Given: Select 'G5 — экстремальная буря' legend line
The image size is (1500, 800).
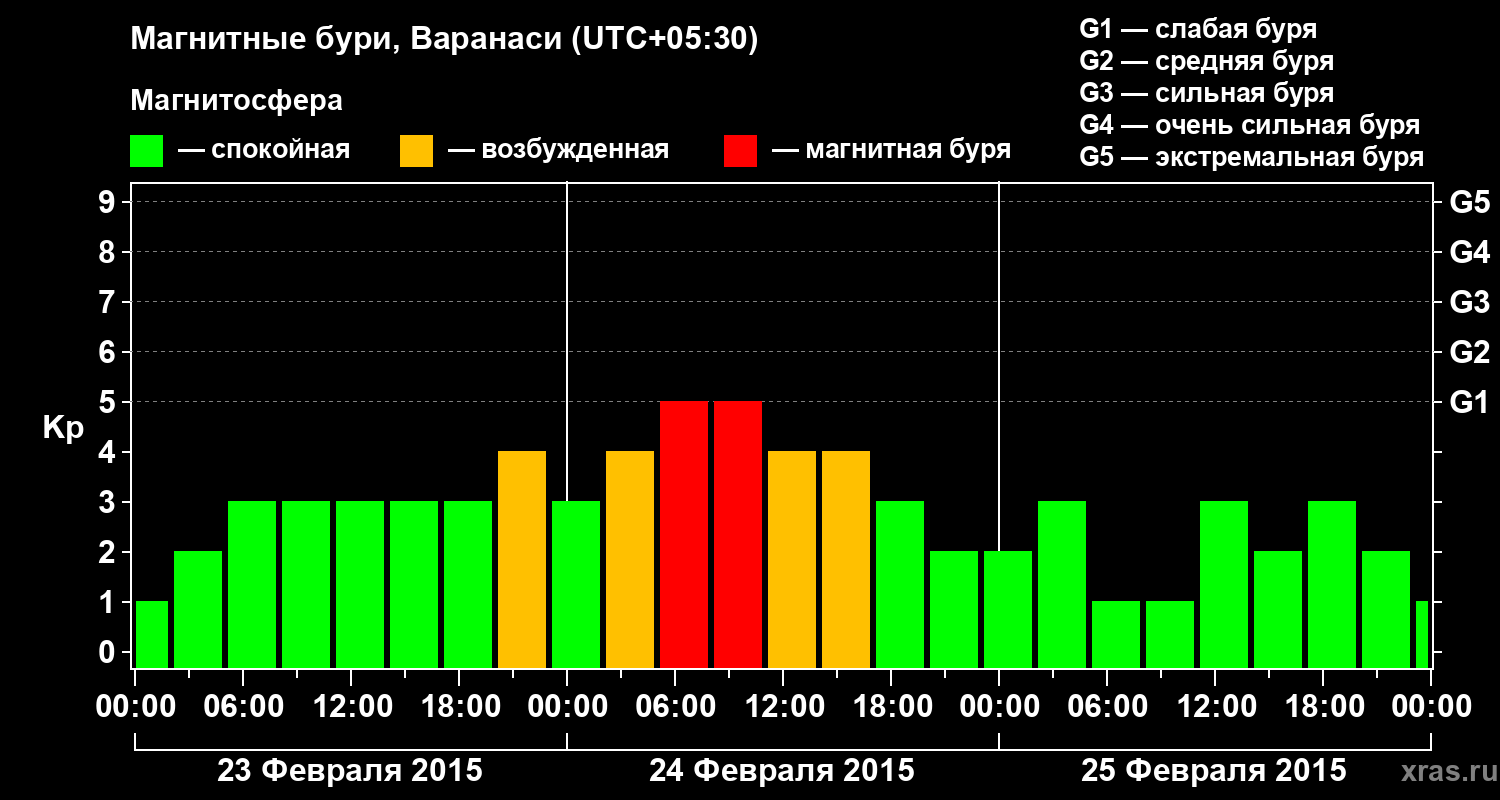Looking at the screenshot, I should [1251, 158].
